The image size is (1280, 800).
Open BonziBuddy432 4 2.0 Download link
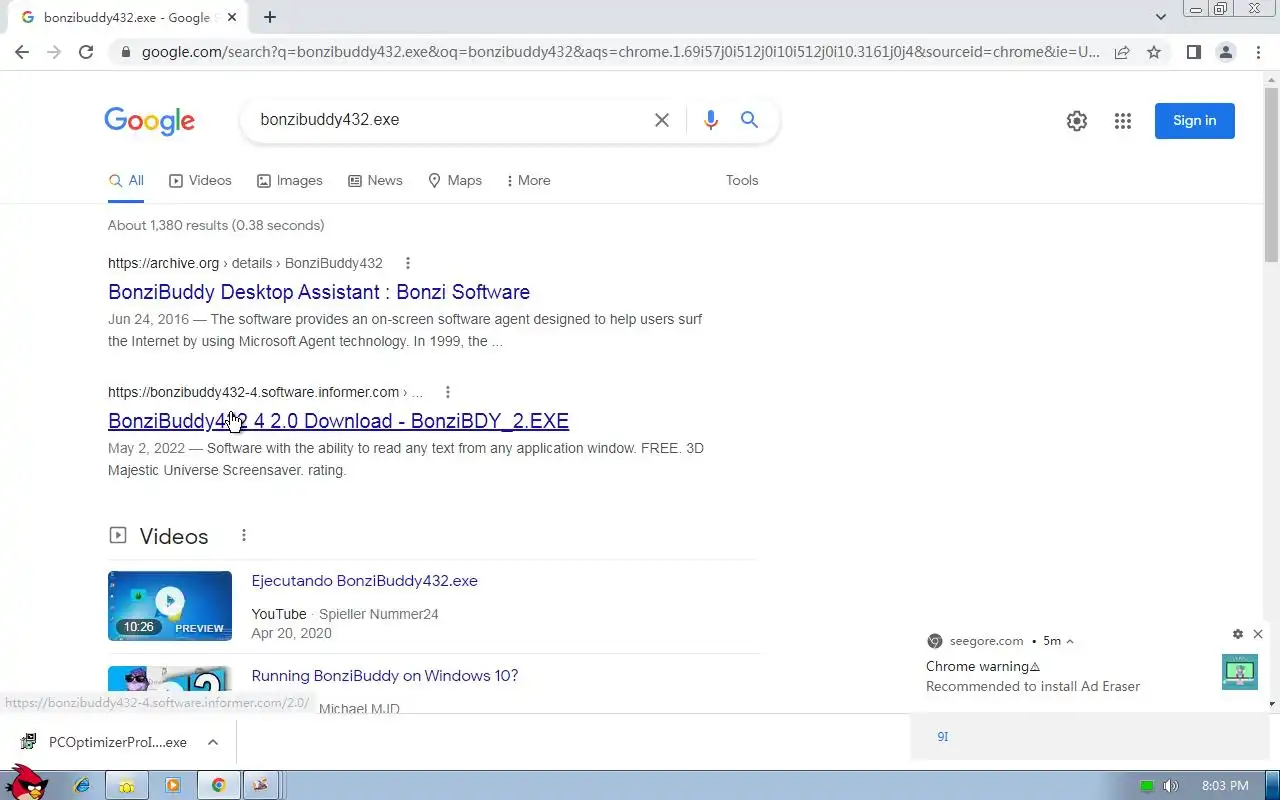coord(338,421)
